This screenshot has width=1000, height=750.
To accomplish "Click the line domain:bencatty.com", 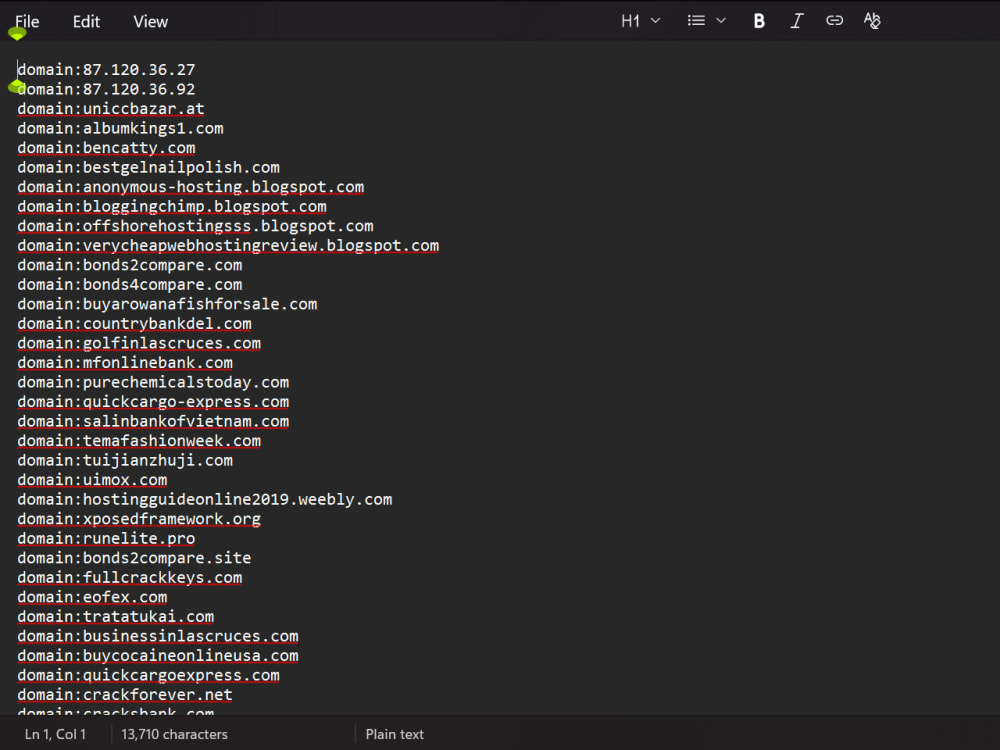I will pyautogui.click(x=106, y=148).
